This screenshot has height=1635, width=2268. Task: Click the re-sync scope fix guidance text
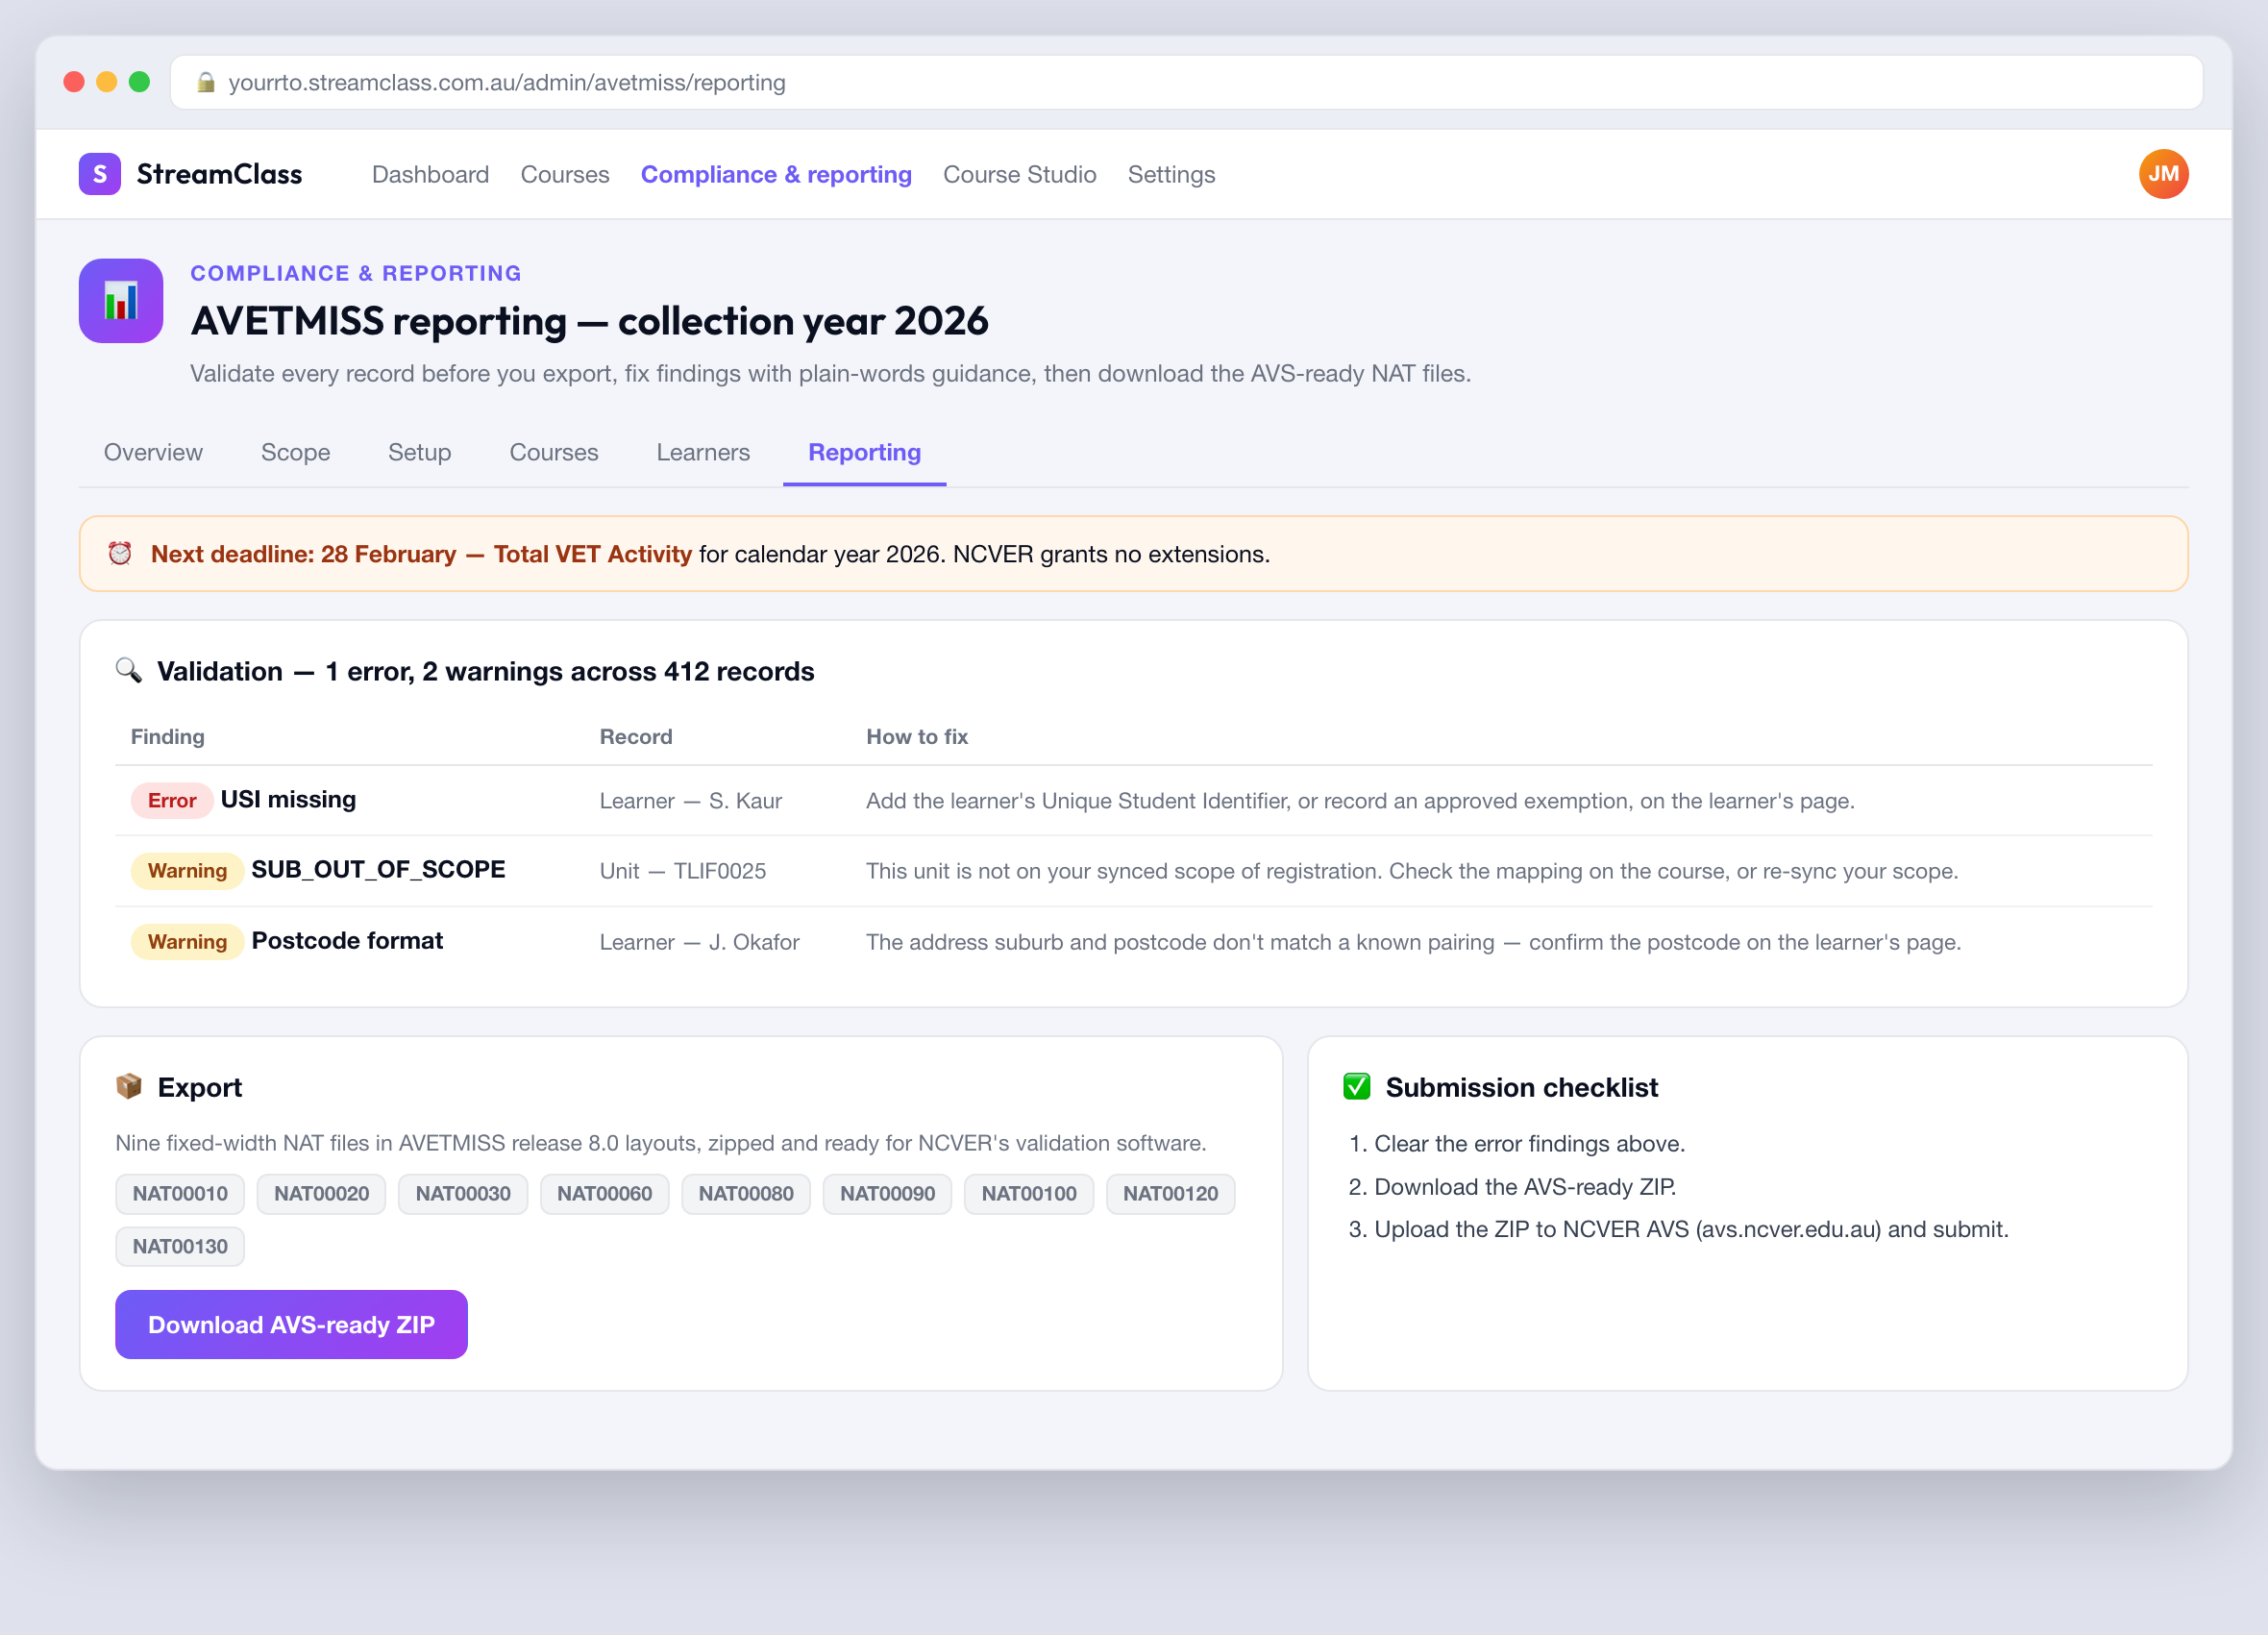(x=1412, y=870)
